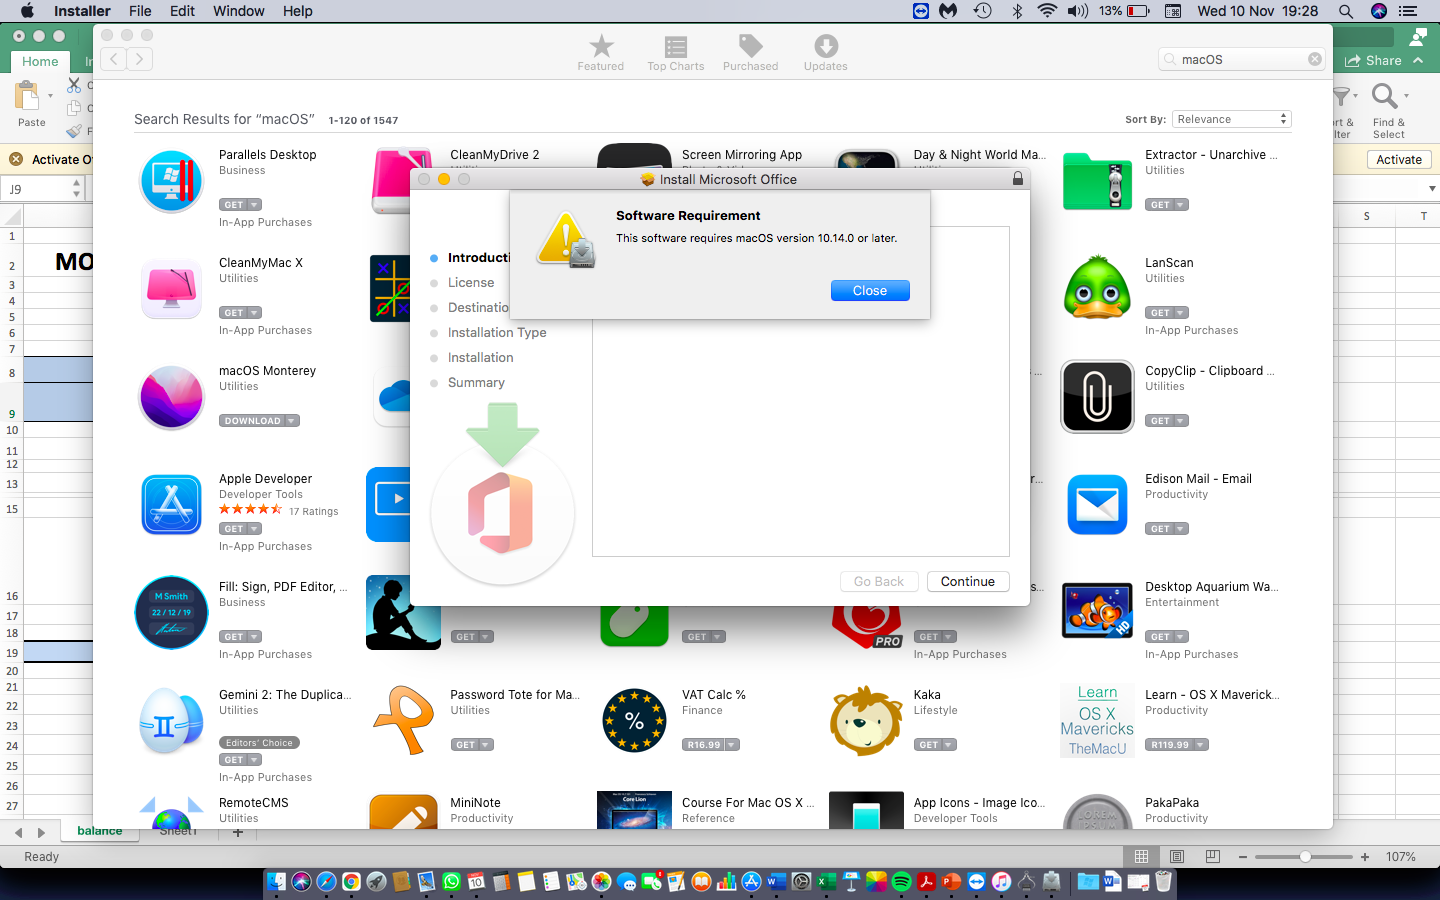Click Continue in the Microsoft Office installer
The height and width of the screenshot is (900, 1440).
[x=967, y=581]
